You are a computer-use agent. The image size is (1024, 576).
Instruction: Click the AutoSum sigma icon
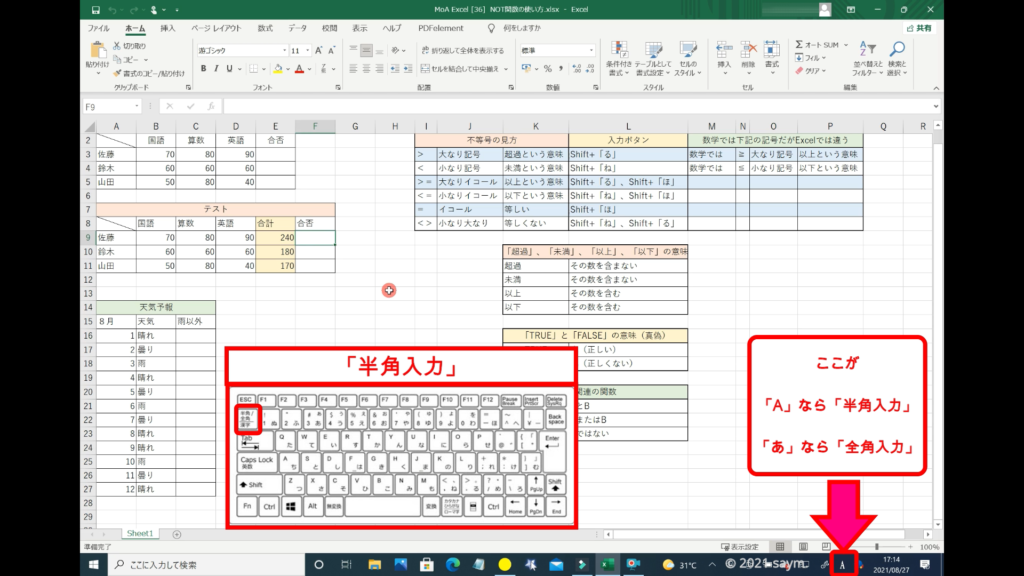(x=800, y=45)
